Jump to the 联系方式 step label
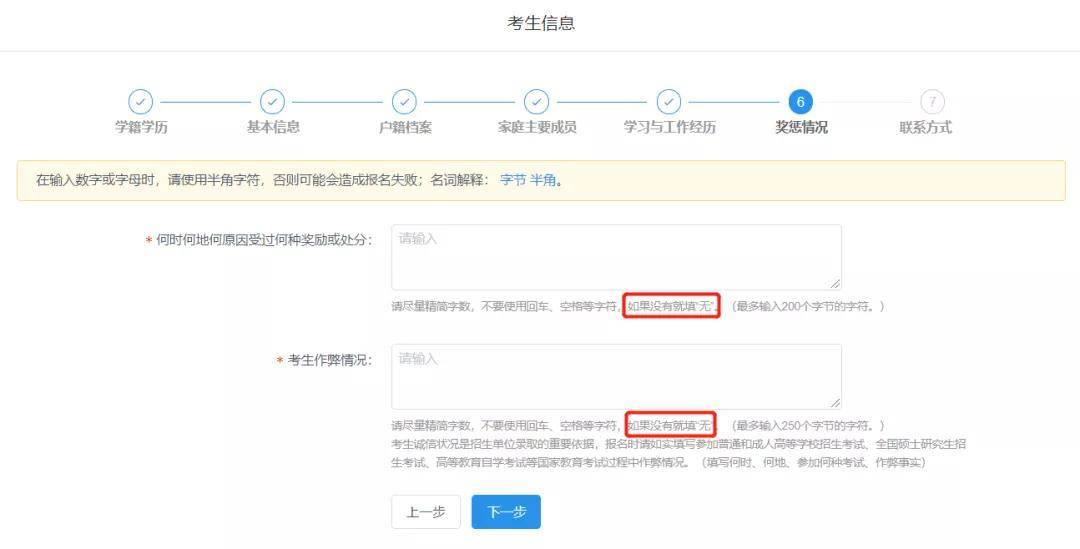The height and width of the screenshot is (549, 1080). [x=925, y=127]
